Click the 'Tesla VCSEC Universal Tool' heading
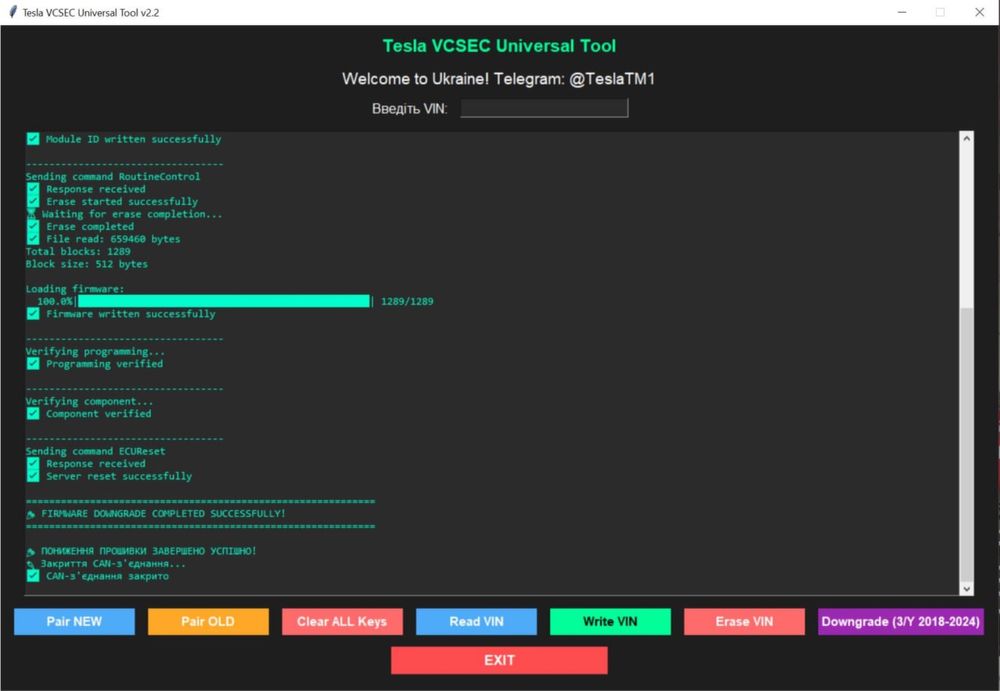The width and height of the screenshot is (1000, 691). (499, 46)
